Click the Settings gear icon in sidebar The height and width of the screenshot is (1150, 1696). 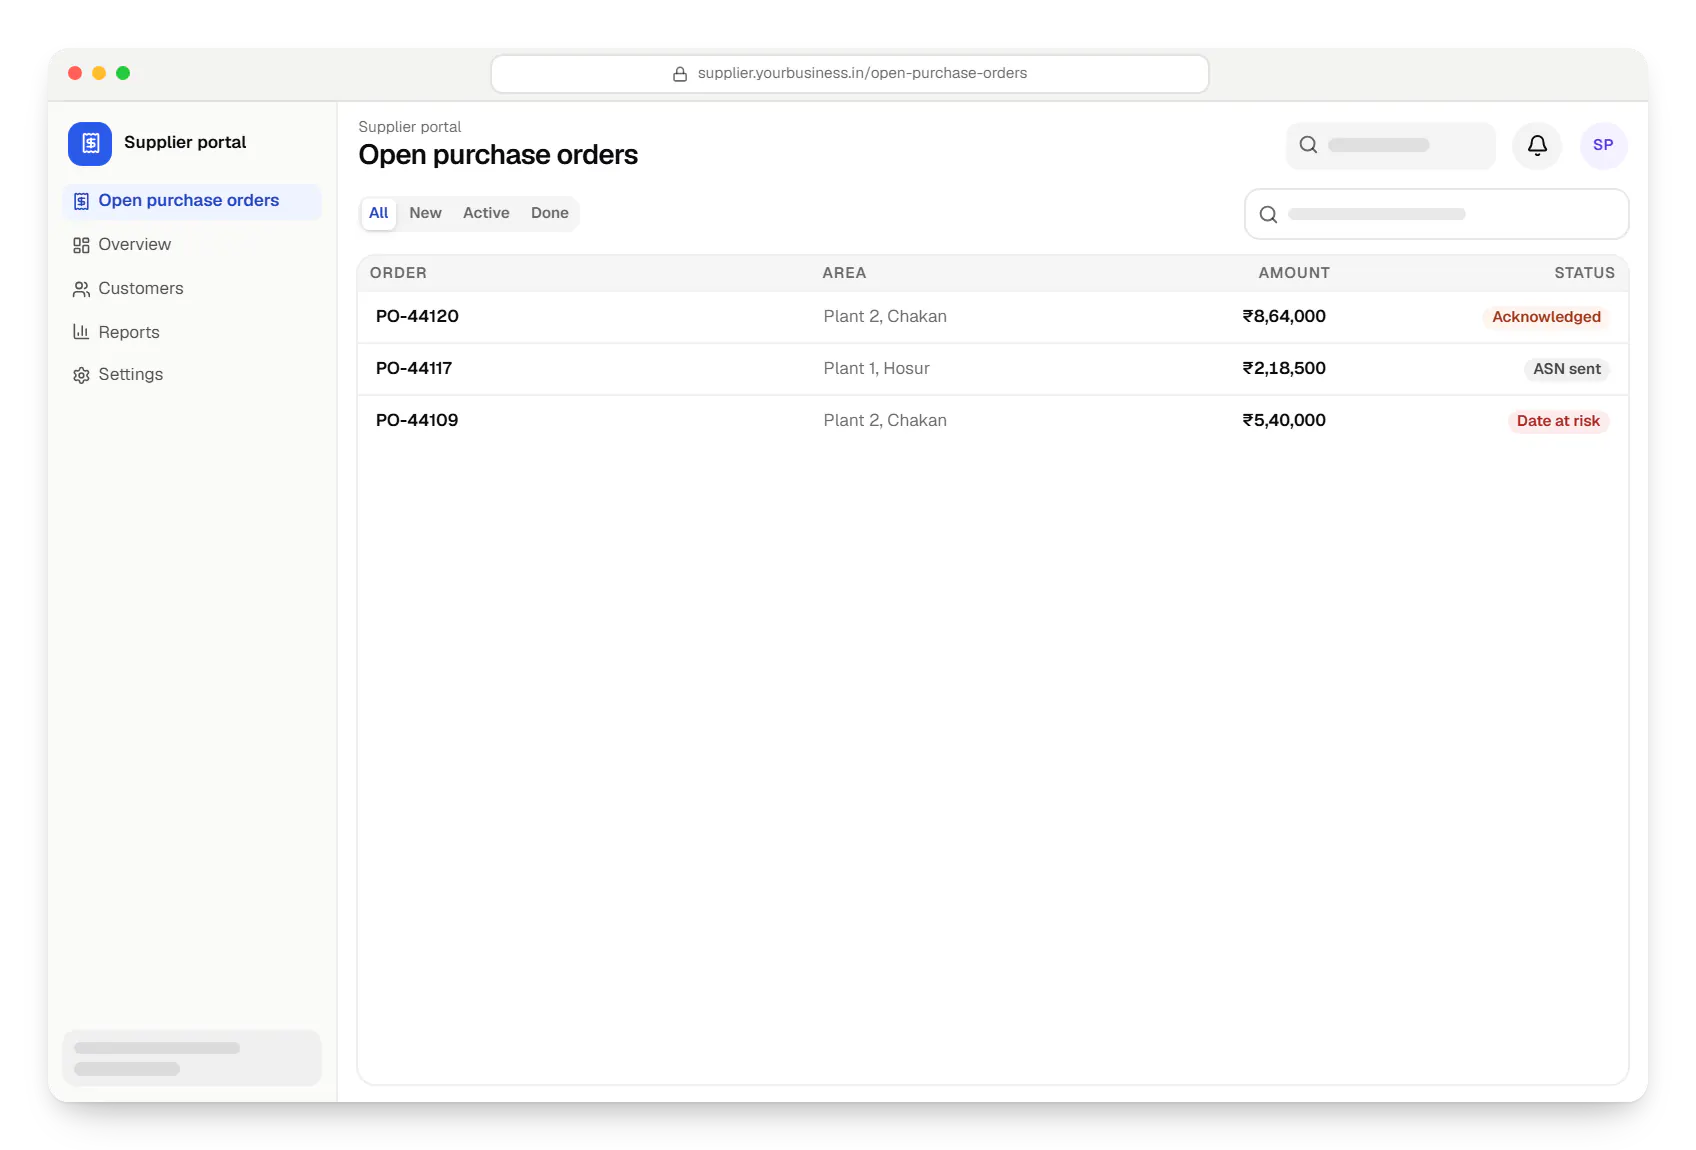click(x=81, y=375)
